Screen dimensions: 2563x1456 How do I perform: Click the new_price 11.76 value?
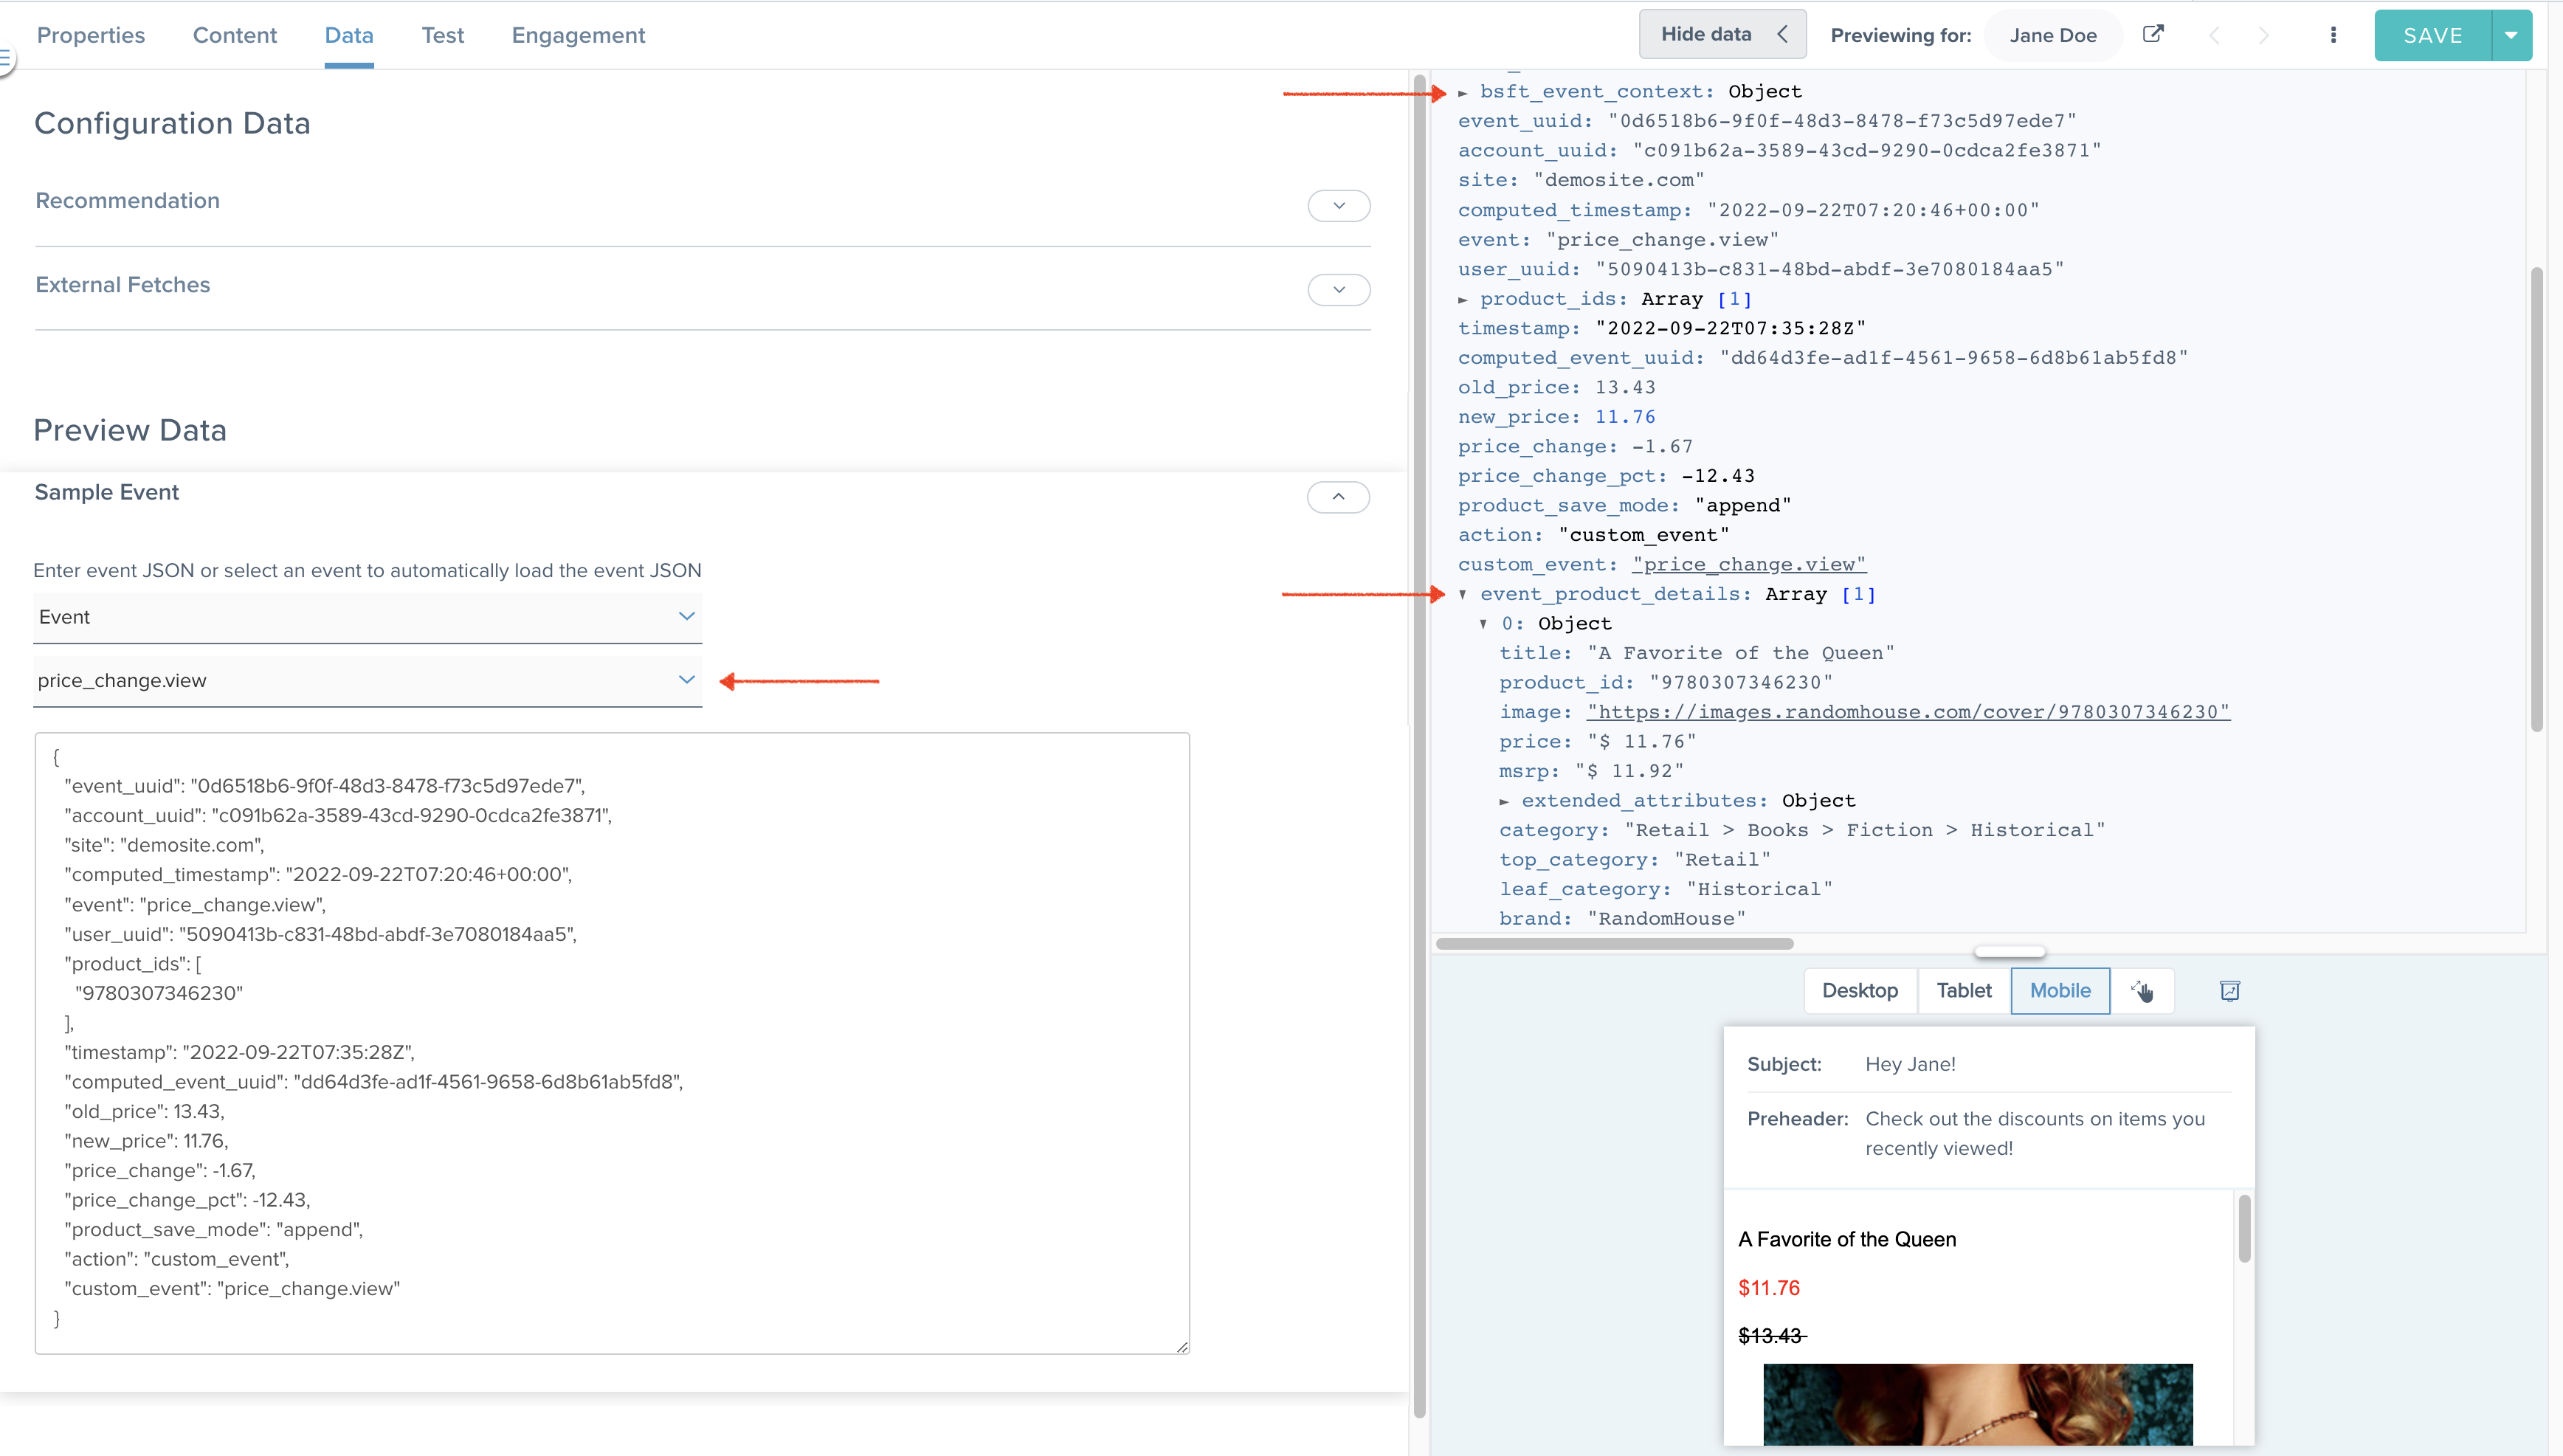(1625, 417)
